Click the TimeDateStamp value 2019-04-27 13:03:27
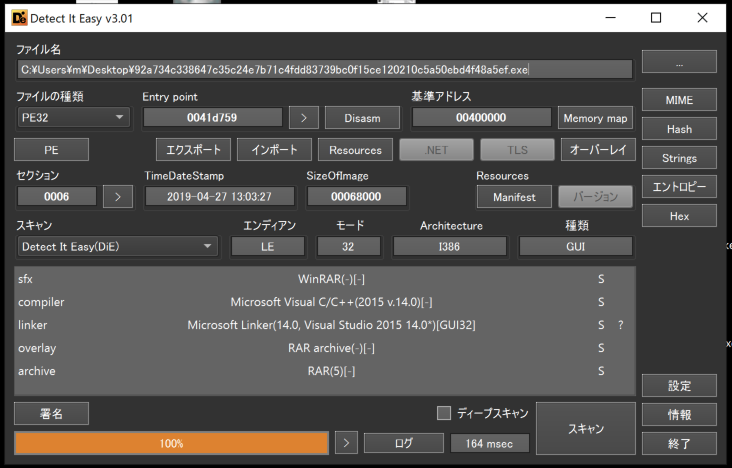732x468 pixels. coord(219,197)
